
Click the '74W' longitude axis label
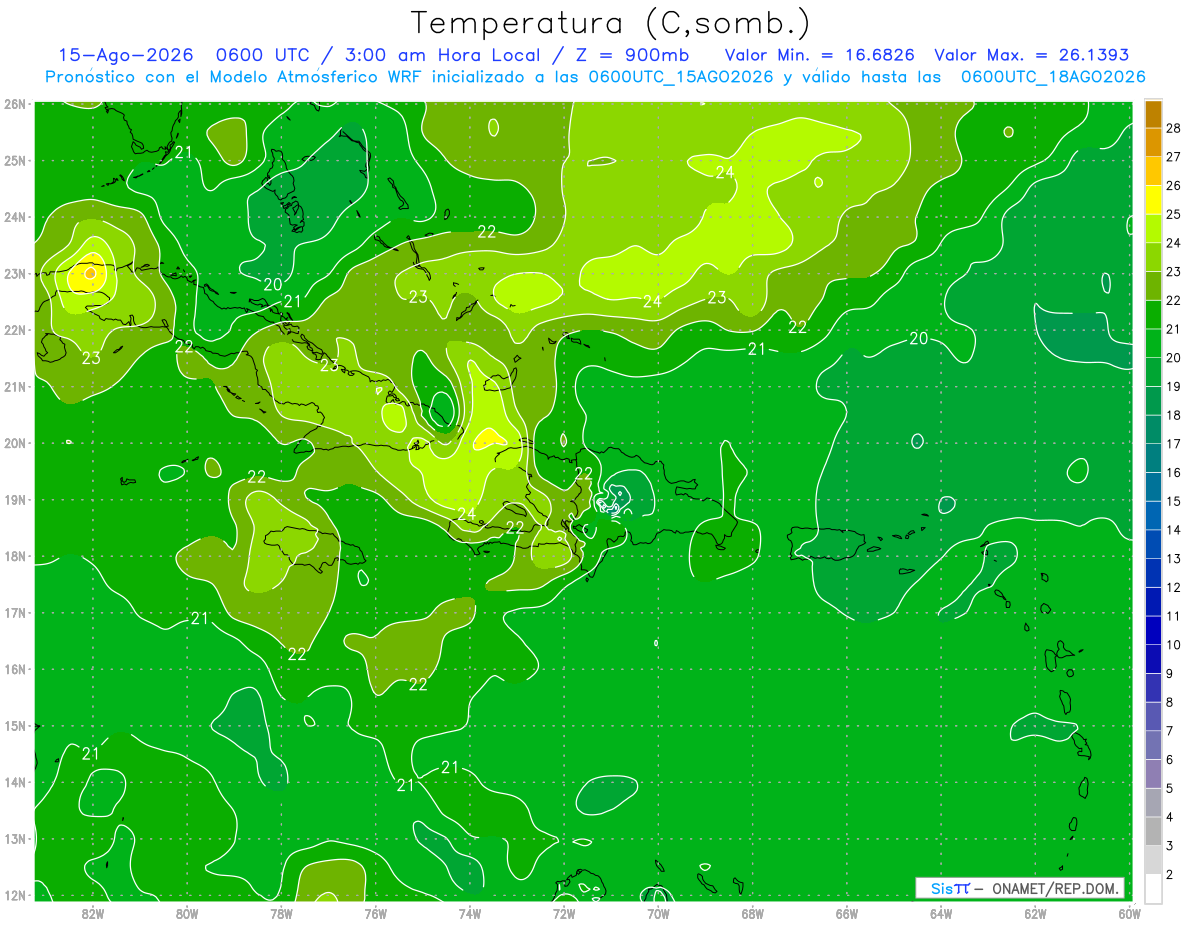469,913
